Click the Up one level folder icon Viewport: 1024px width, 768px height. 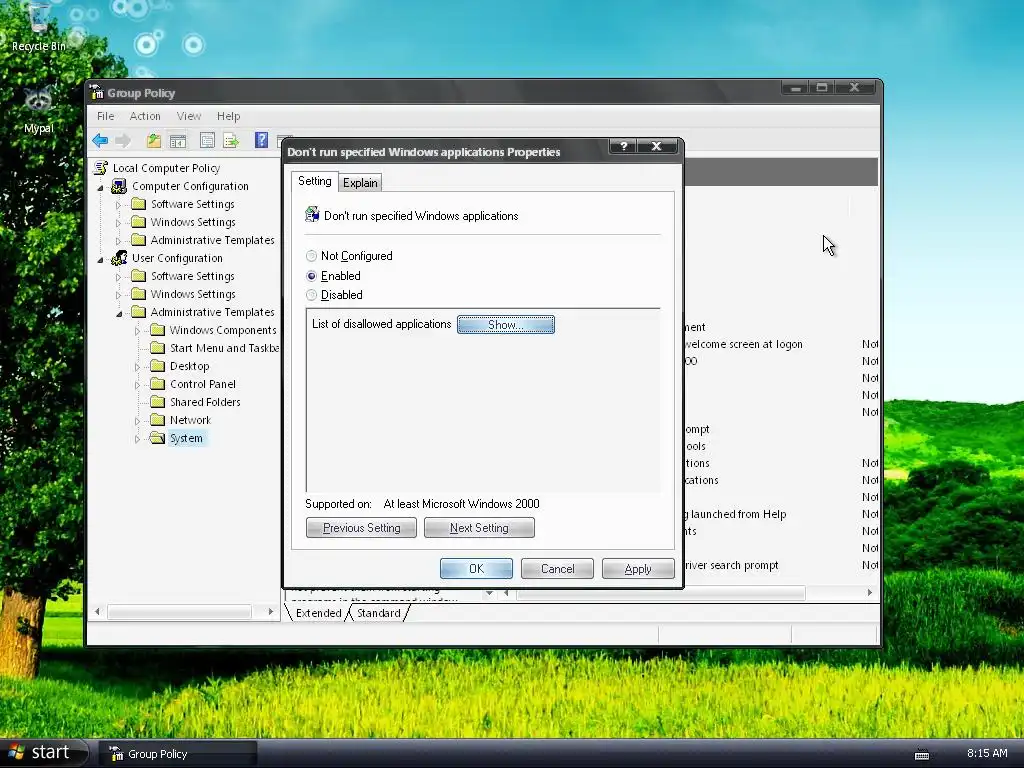tap(154, 140)
